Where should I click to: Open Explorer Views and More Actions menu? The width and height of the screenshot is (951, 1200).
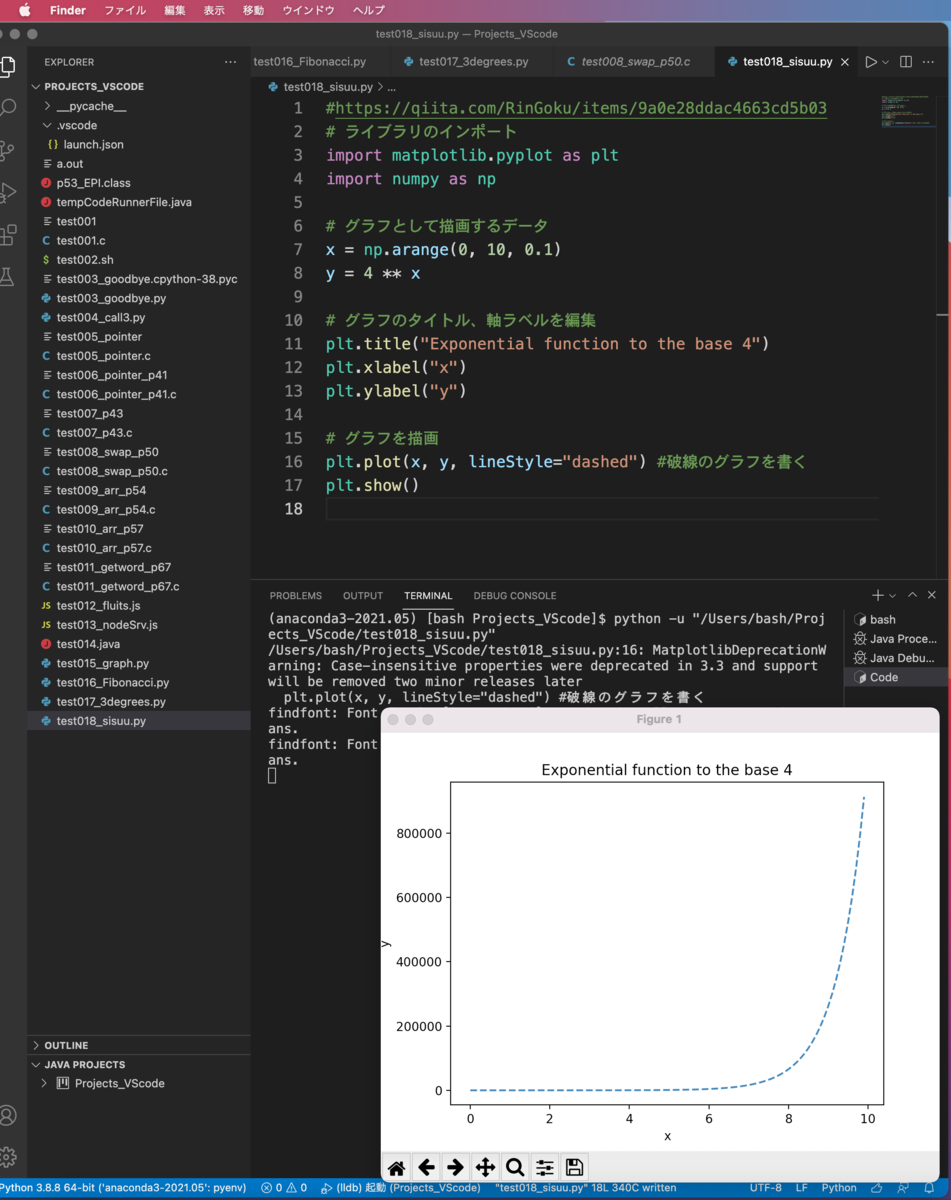(x=231, y=62)
